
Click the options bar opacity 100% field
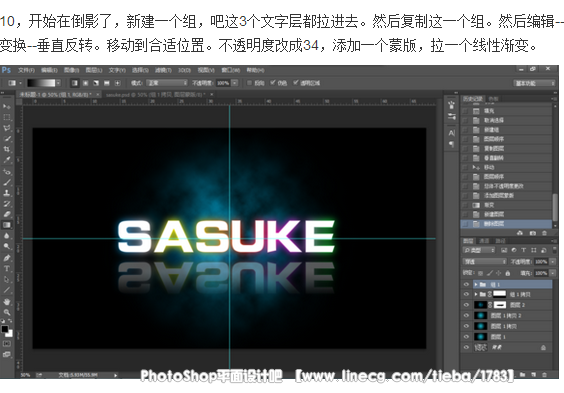click(223, 83)
